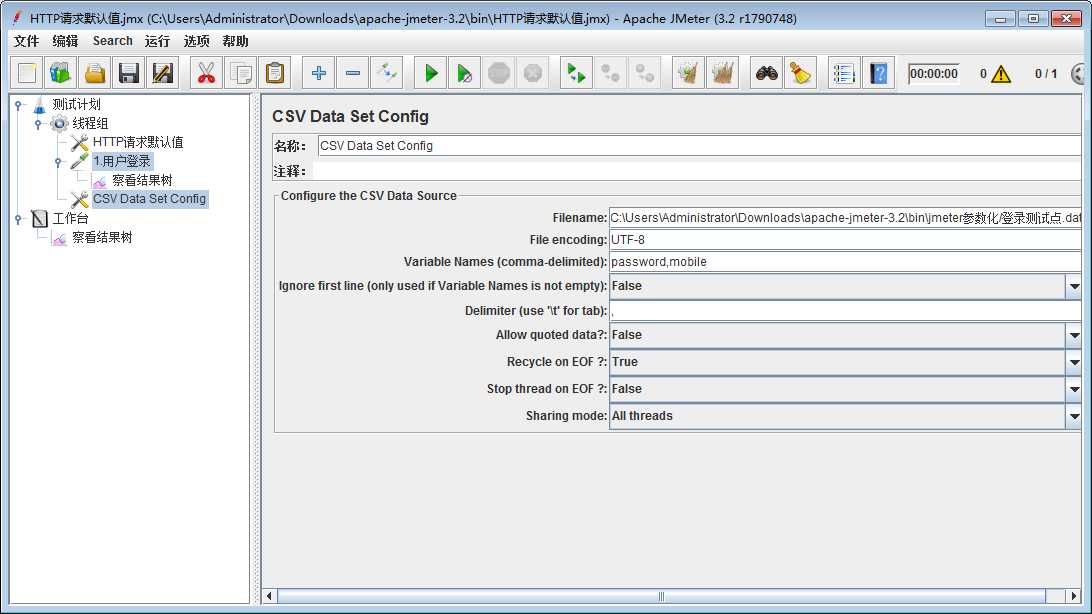This screenshot has width=1092, height=614.
Task: Click the 00:00:00 elapsed time display
Action: coord(934,74)
